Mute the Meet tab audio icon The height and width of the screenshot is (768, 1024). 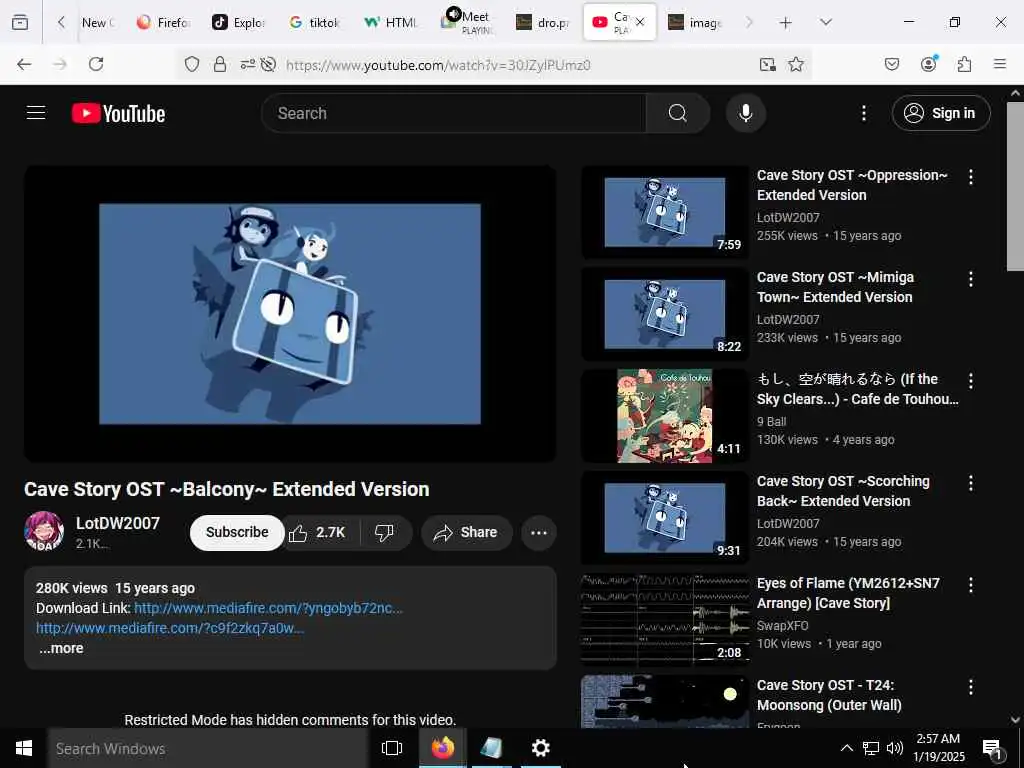tap(453, 14)
